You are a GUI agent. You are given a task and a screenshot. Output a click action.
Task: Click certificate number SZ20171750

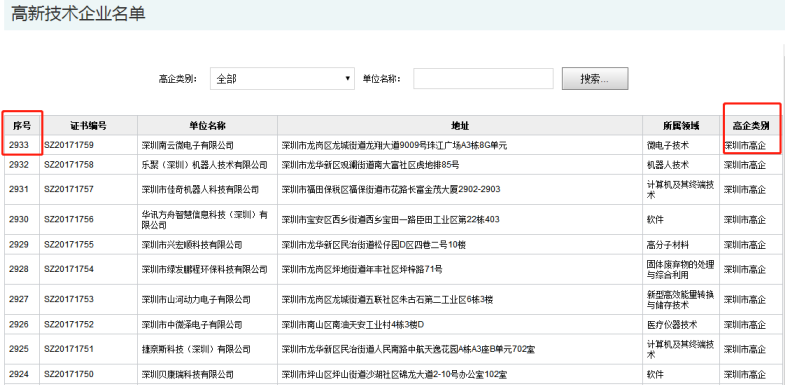point(69,374)
